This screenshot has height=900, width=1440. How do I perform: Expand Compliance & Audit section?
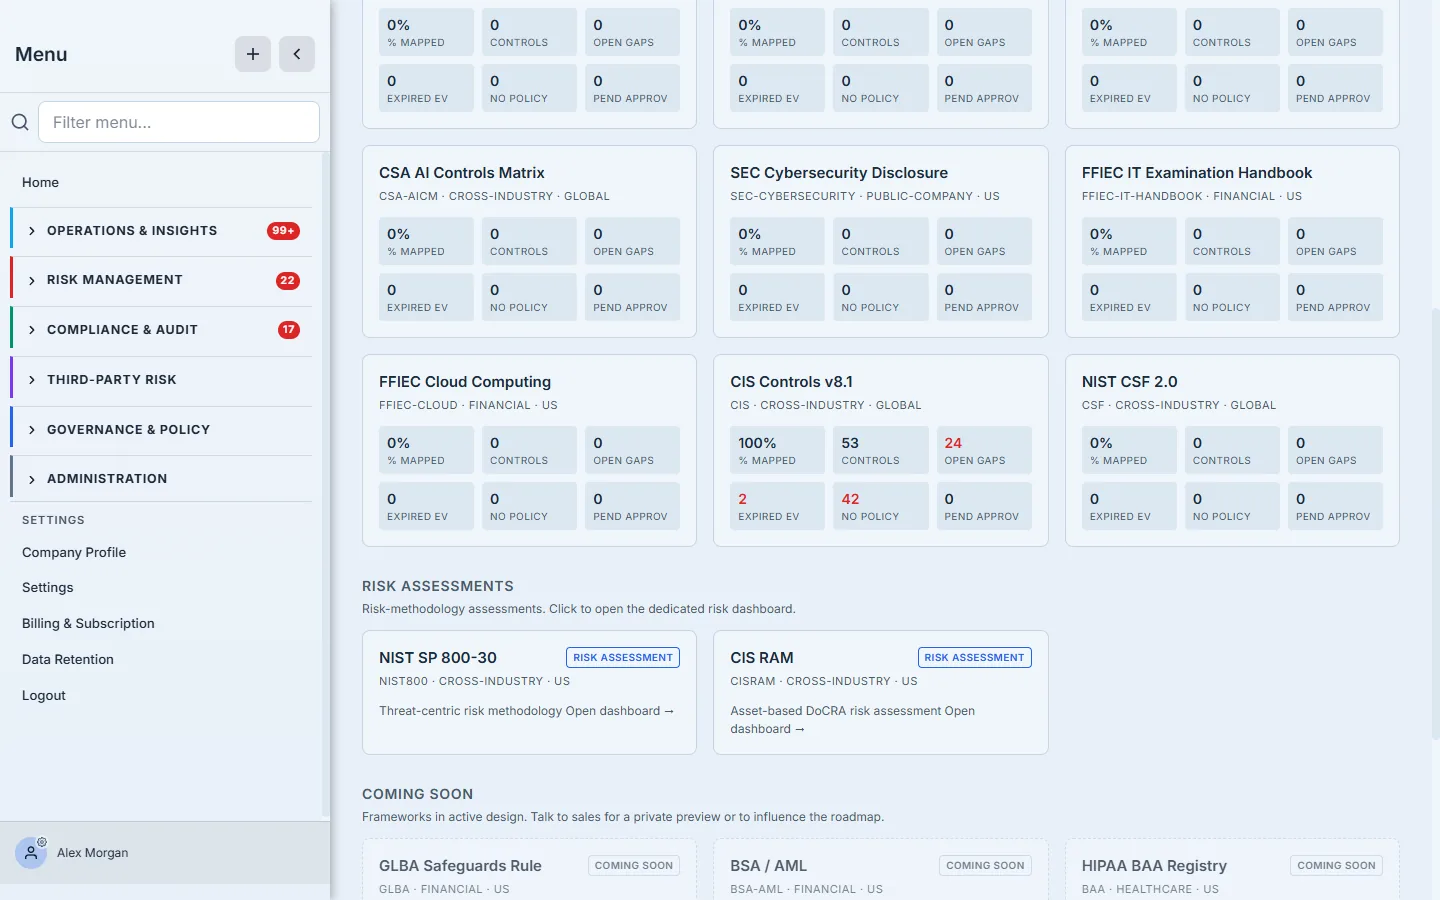coord(161,330)
